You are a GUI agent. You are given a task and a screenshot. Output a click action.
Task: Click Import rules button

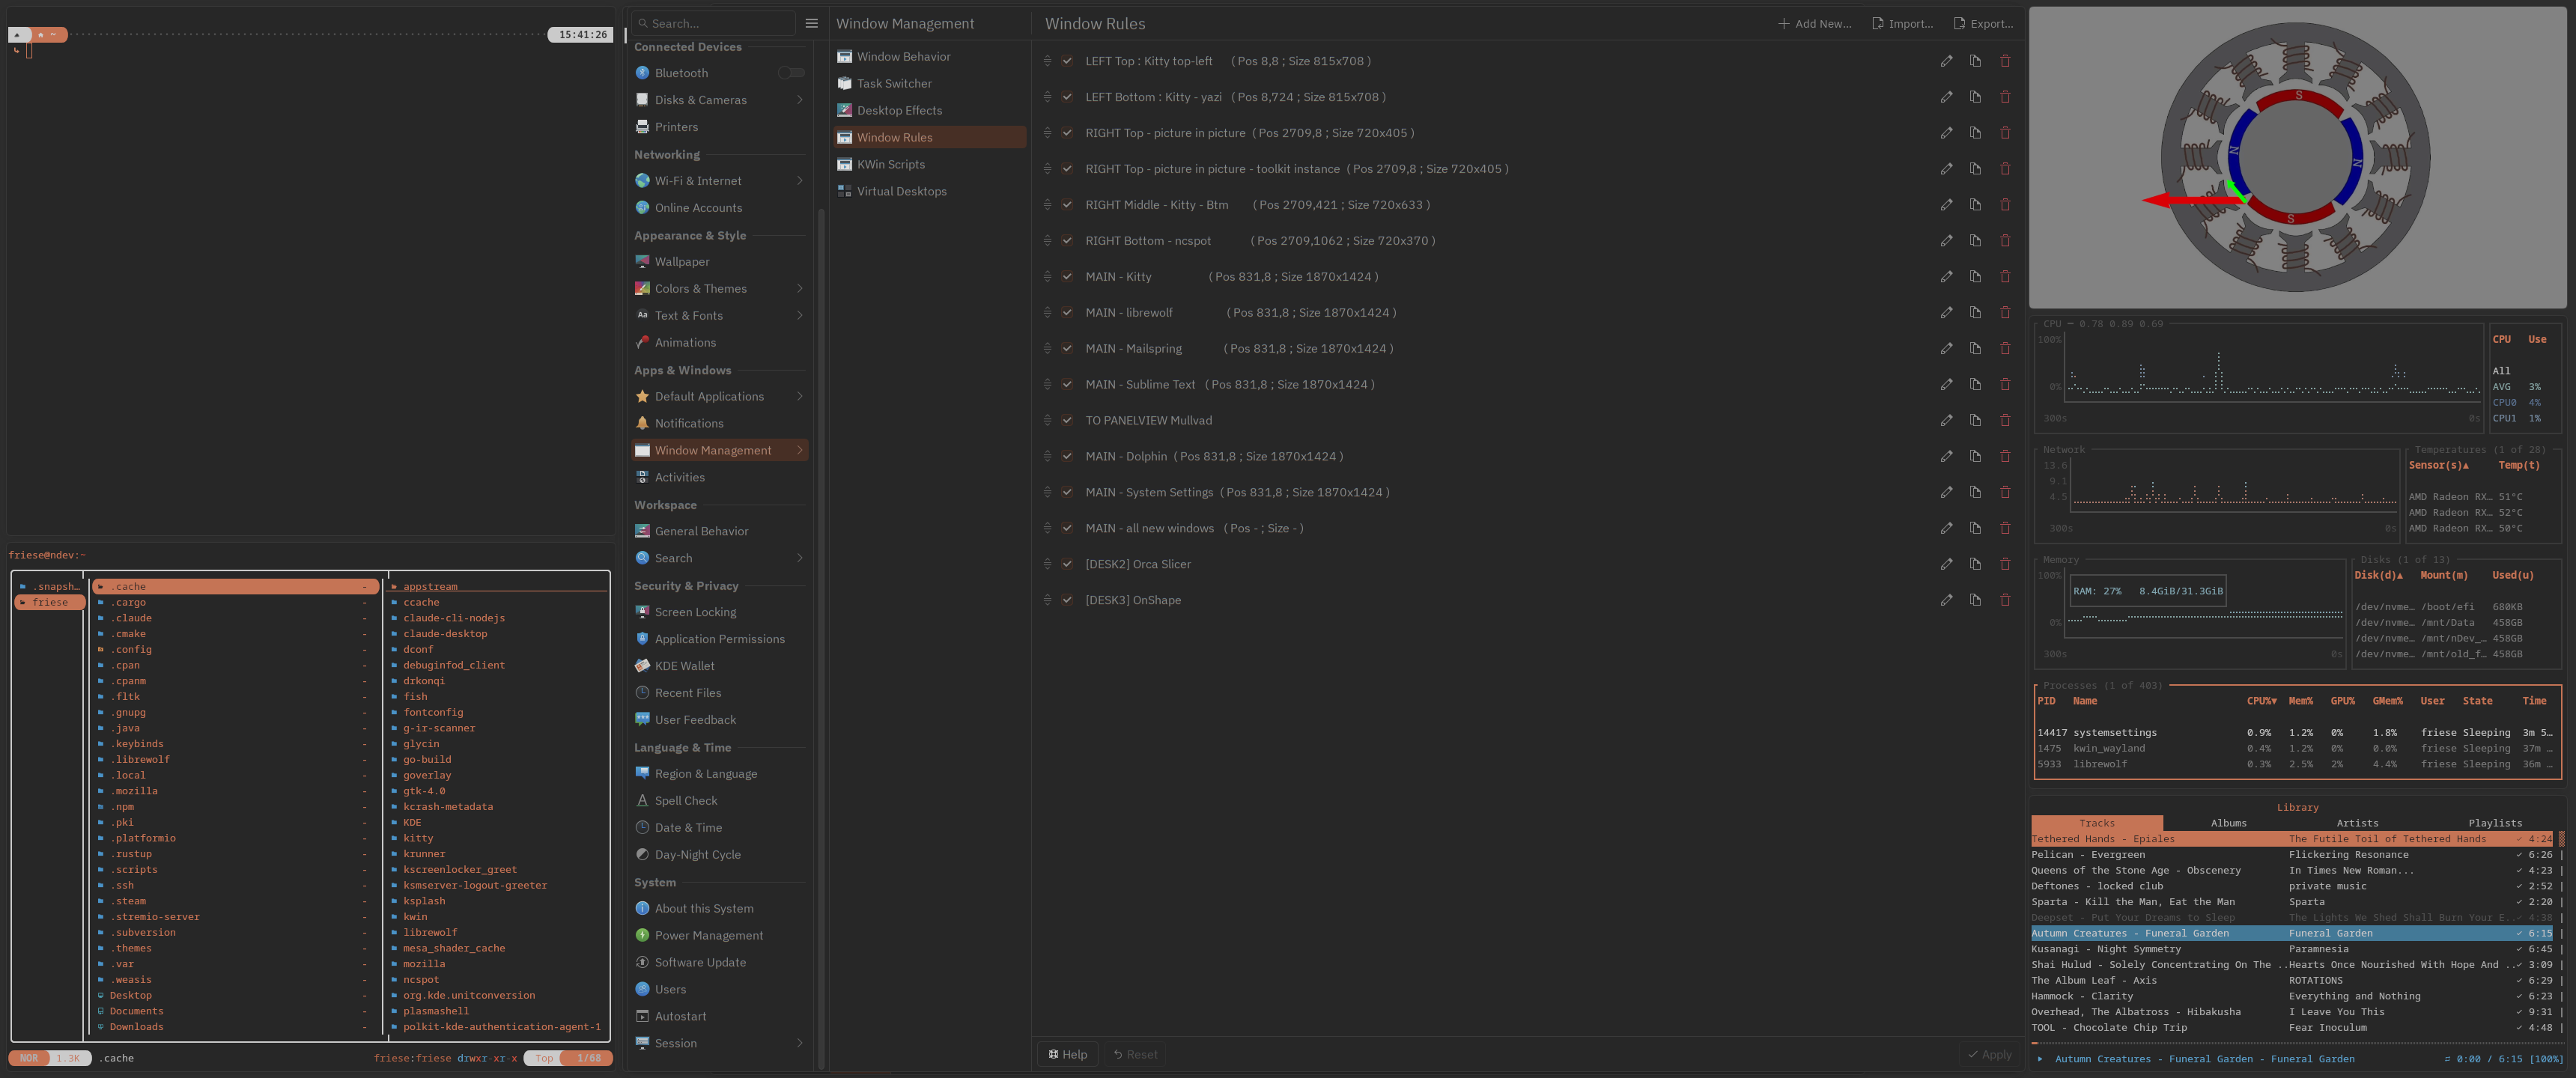(x=1901, y=24)
